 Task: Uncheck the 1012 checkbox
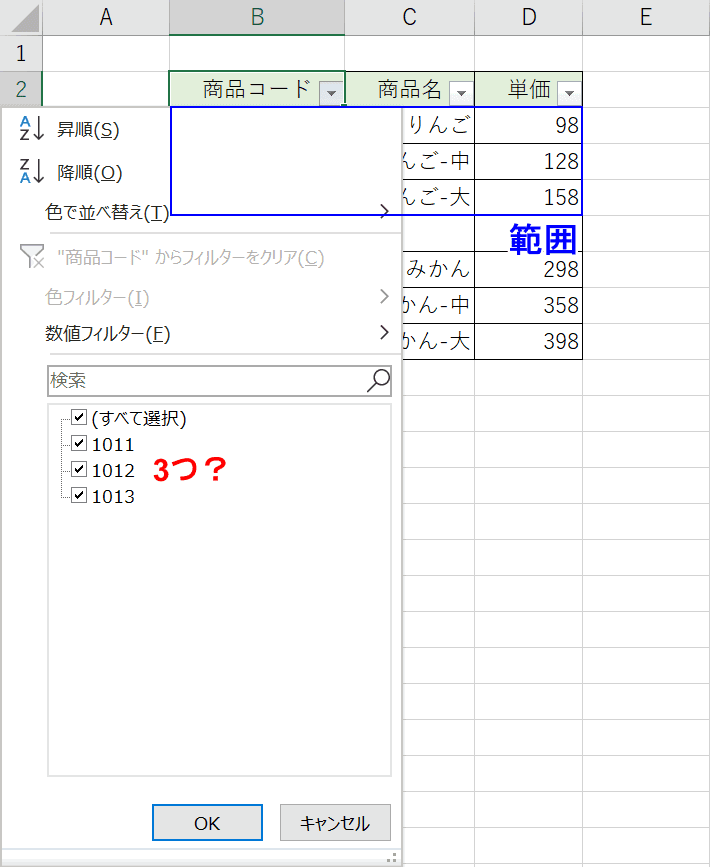click(x=79, y=469)
